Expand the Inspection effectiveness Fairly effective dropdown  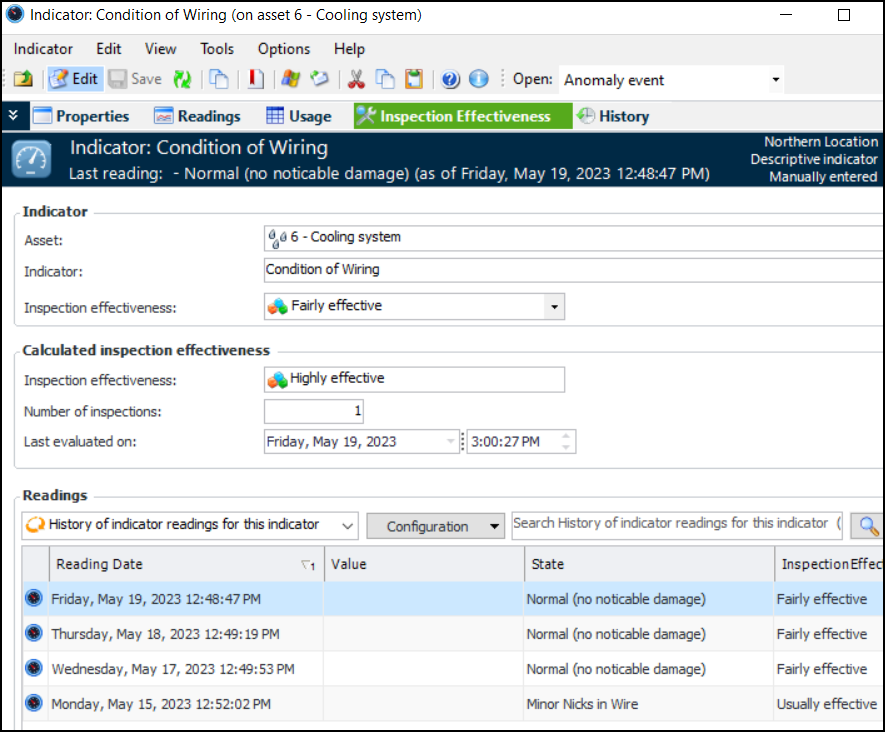(x=554, y=307)
